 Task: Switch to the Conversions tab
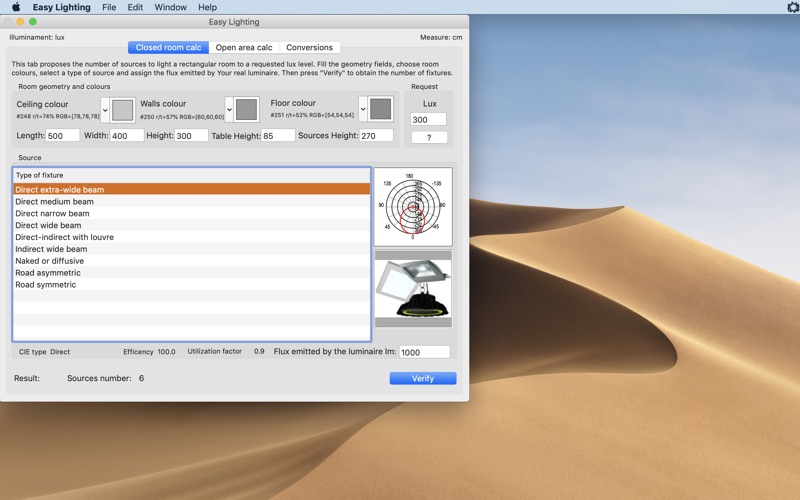point(309,47)
